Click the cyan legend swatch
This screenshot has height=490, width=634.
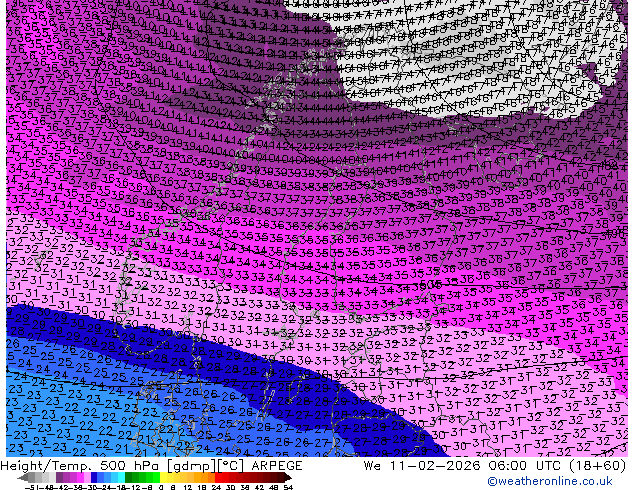(121, 478)
